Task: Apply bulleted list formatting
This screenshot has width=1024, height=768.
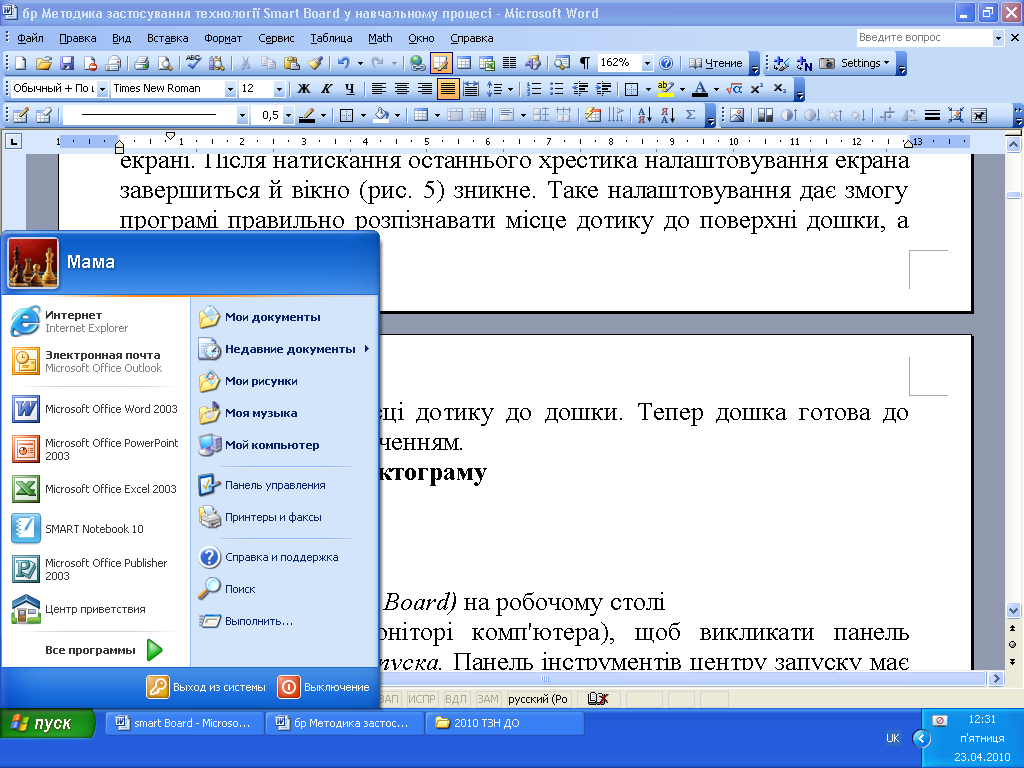Action: point(556,88)
